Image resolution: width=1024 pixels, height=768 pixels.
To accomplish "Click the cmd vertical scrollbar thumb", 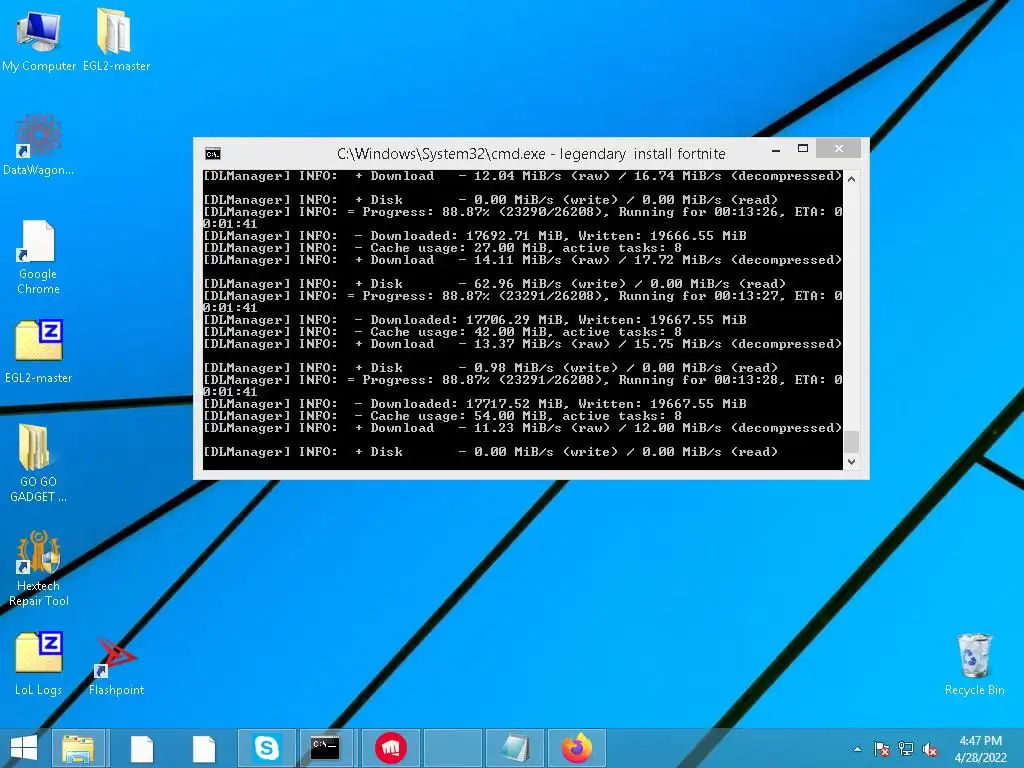I will click(x=851, y=441).
